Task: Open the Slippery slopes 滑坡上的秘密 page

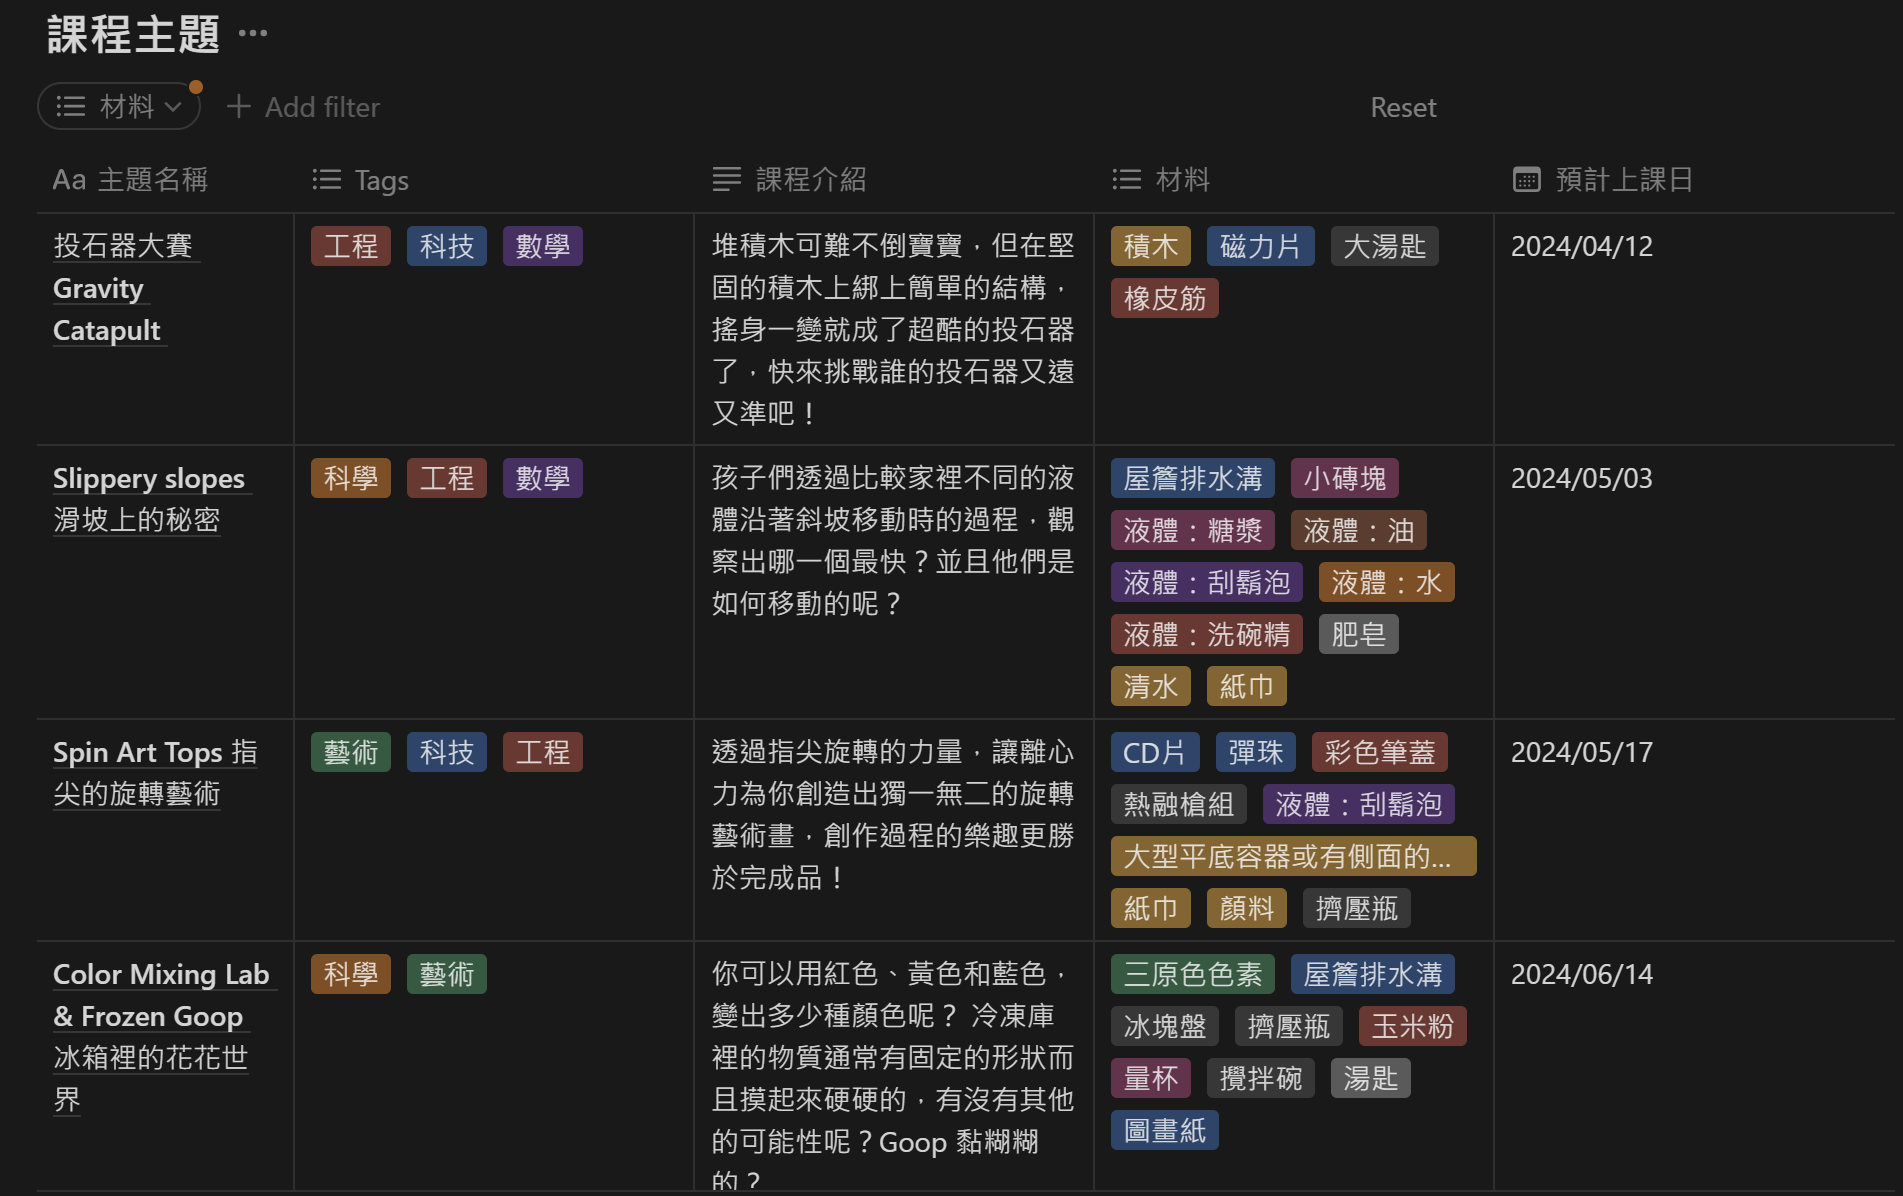Action: point(148,479)
